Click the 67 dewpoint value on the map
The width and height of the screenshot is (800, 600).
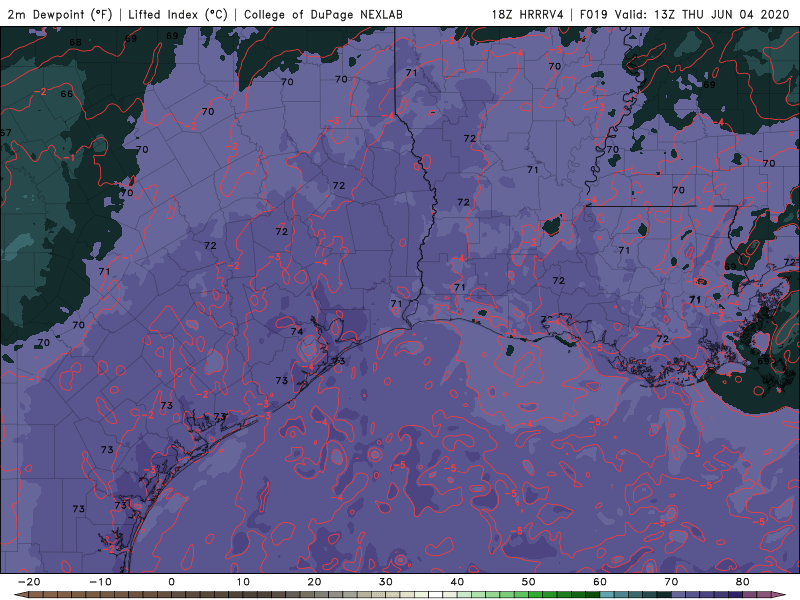click(6, 133)
